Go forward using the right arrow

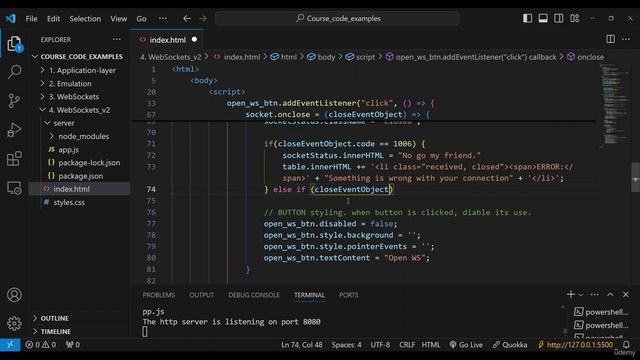[x=203, y=18]
